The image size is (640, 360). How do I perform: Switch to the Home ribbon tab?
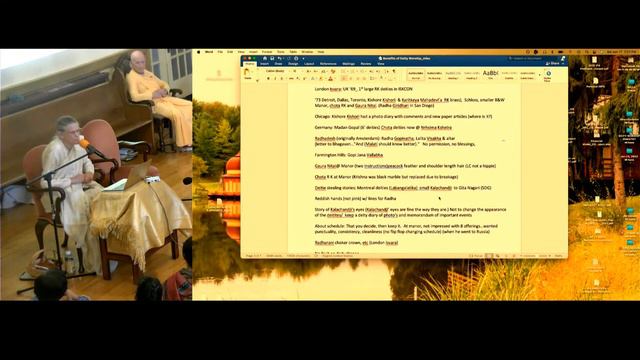[x=249, y=64]
